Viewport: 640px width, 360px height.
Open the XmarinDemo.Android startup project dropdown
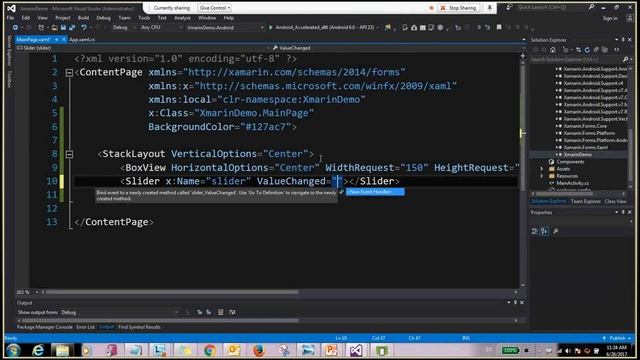pyautogui.click(x=225, y=27)
